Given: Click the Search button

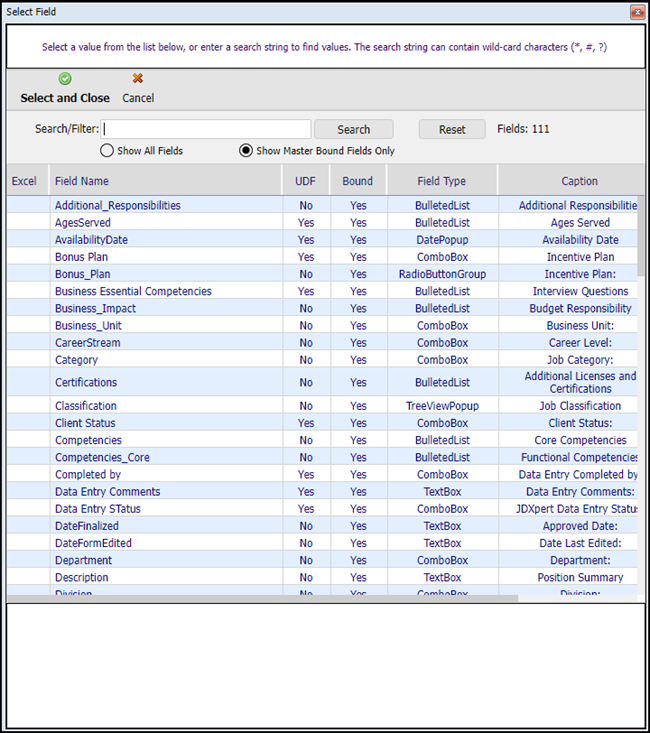Looking at the screenshot, I should 354,129.
